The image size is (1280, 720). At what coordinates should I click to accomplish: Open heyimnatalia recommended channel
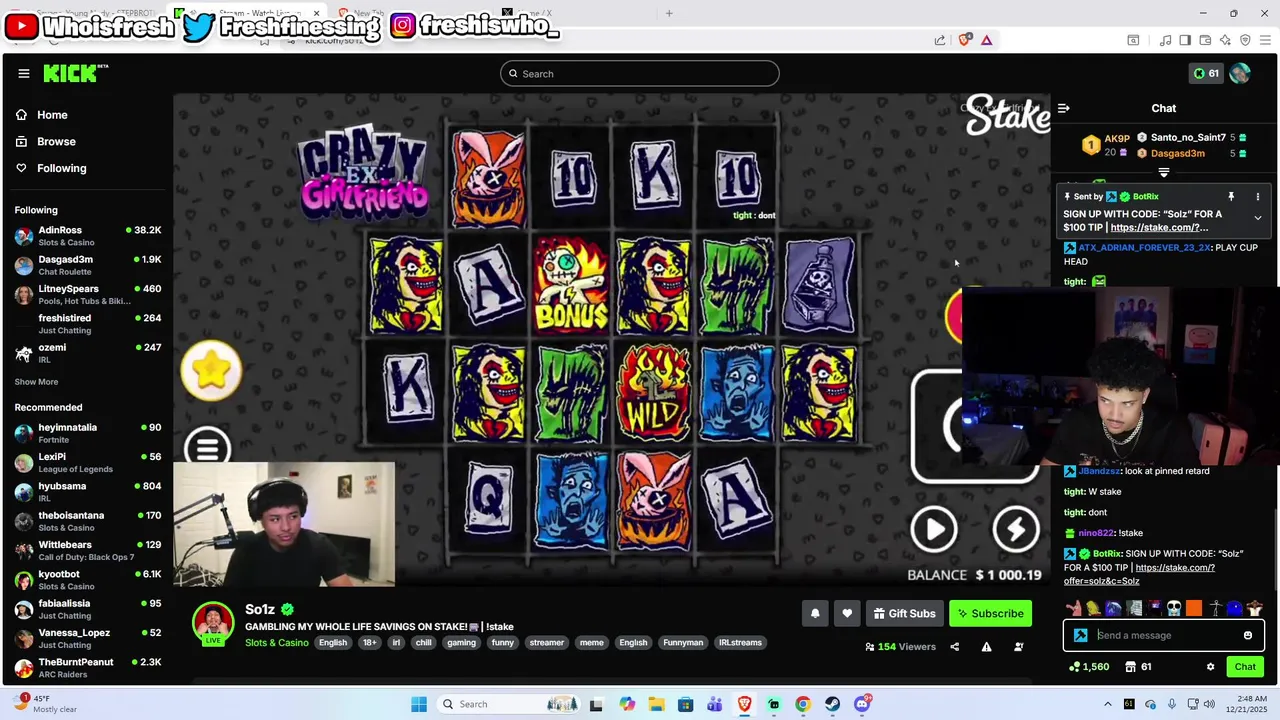pyautogui.click(x=88, y=433)
